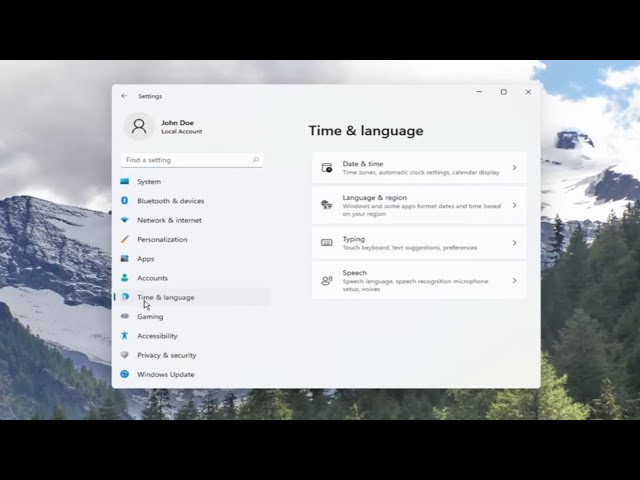Focus the Find a setting search box

coord(192,160)
